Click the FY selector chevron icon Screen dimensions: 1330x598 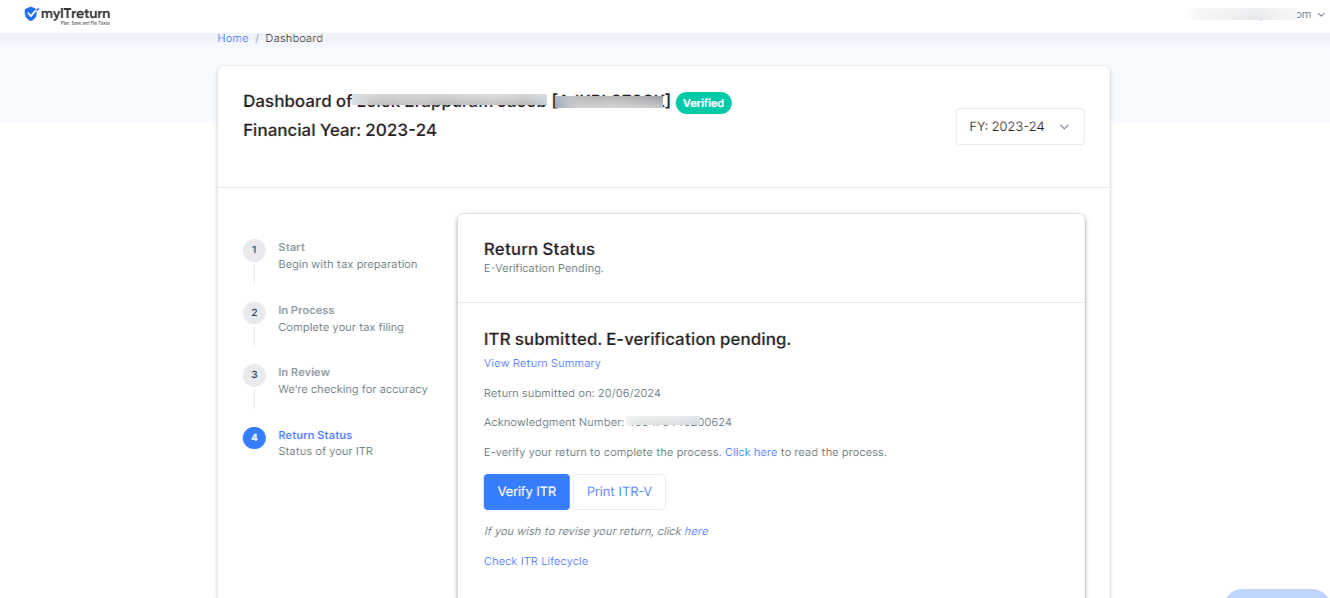[1063, 126]
